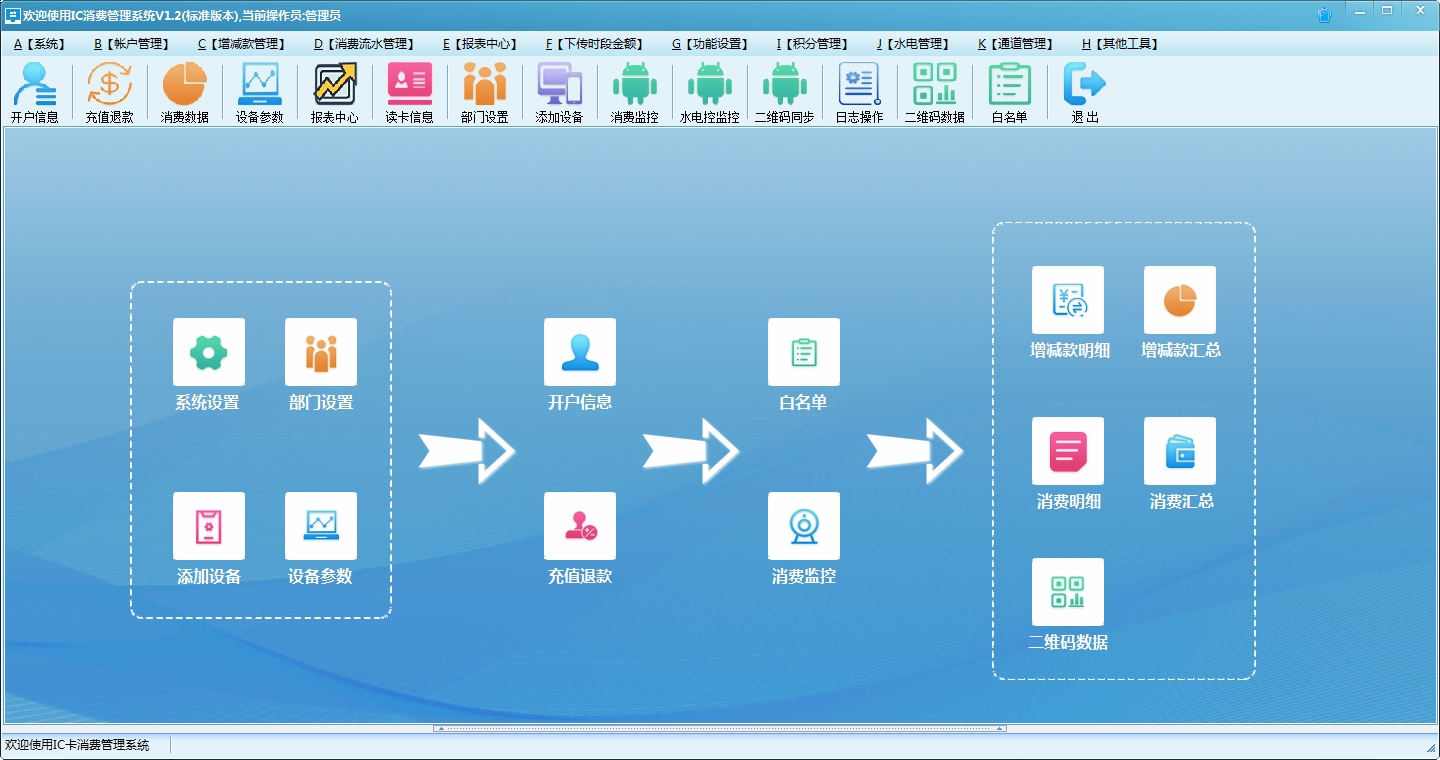
Task: Open the G【功能设置】 menu
Action: pyautogui.click(x=711, y=44)
